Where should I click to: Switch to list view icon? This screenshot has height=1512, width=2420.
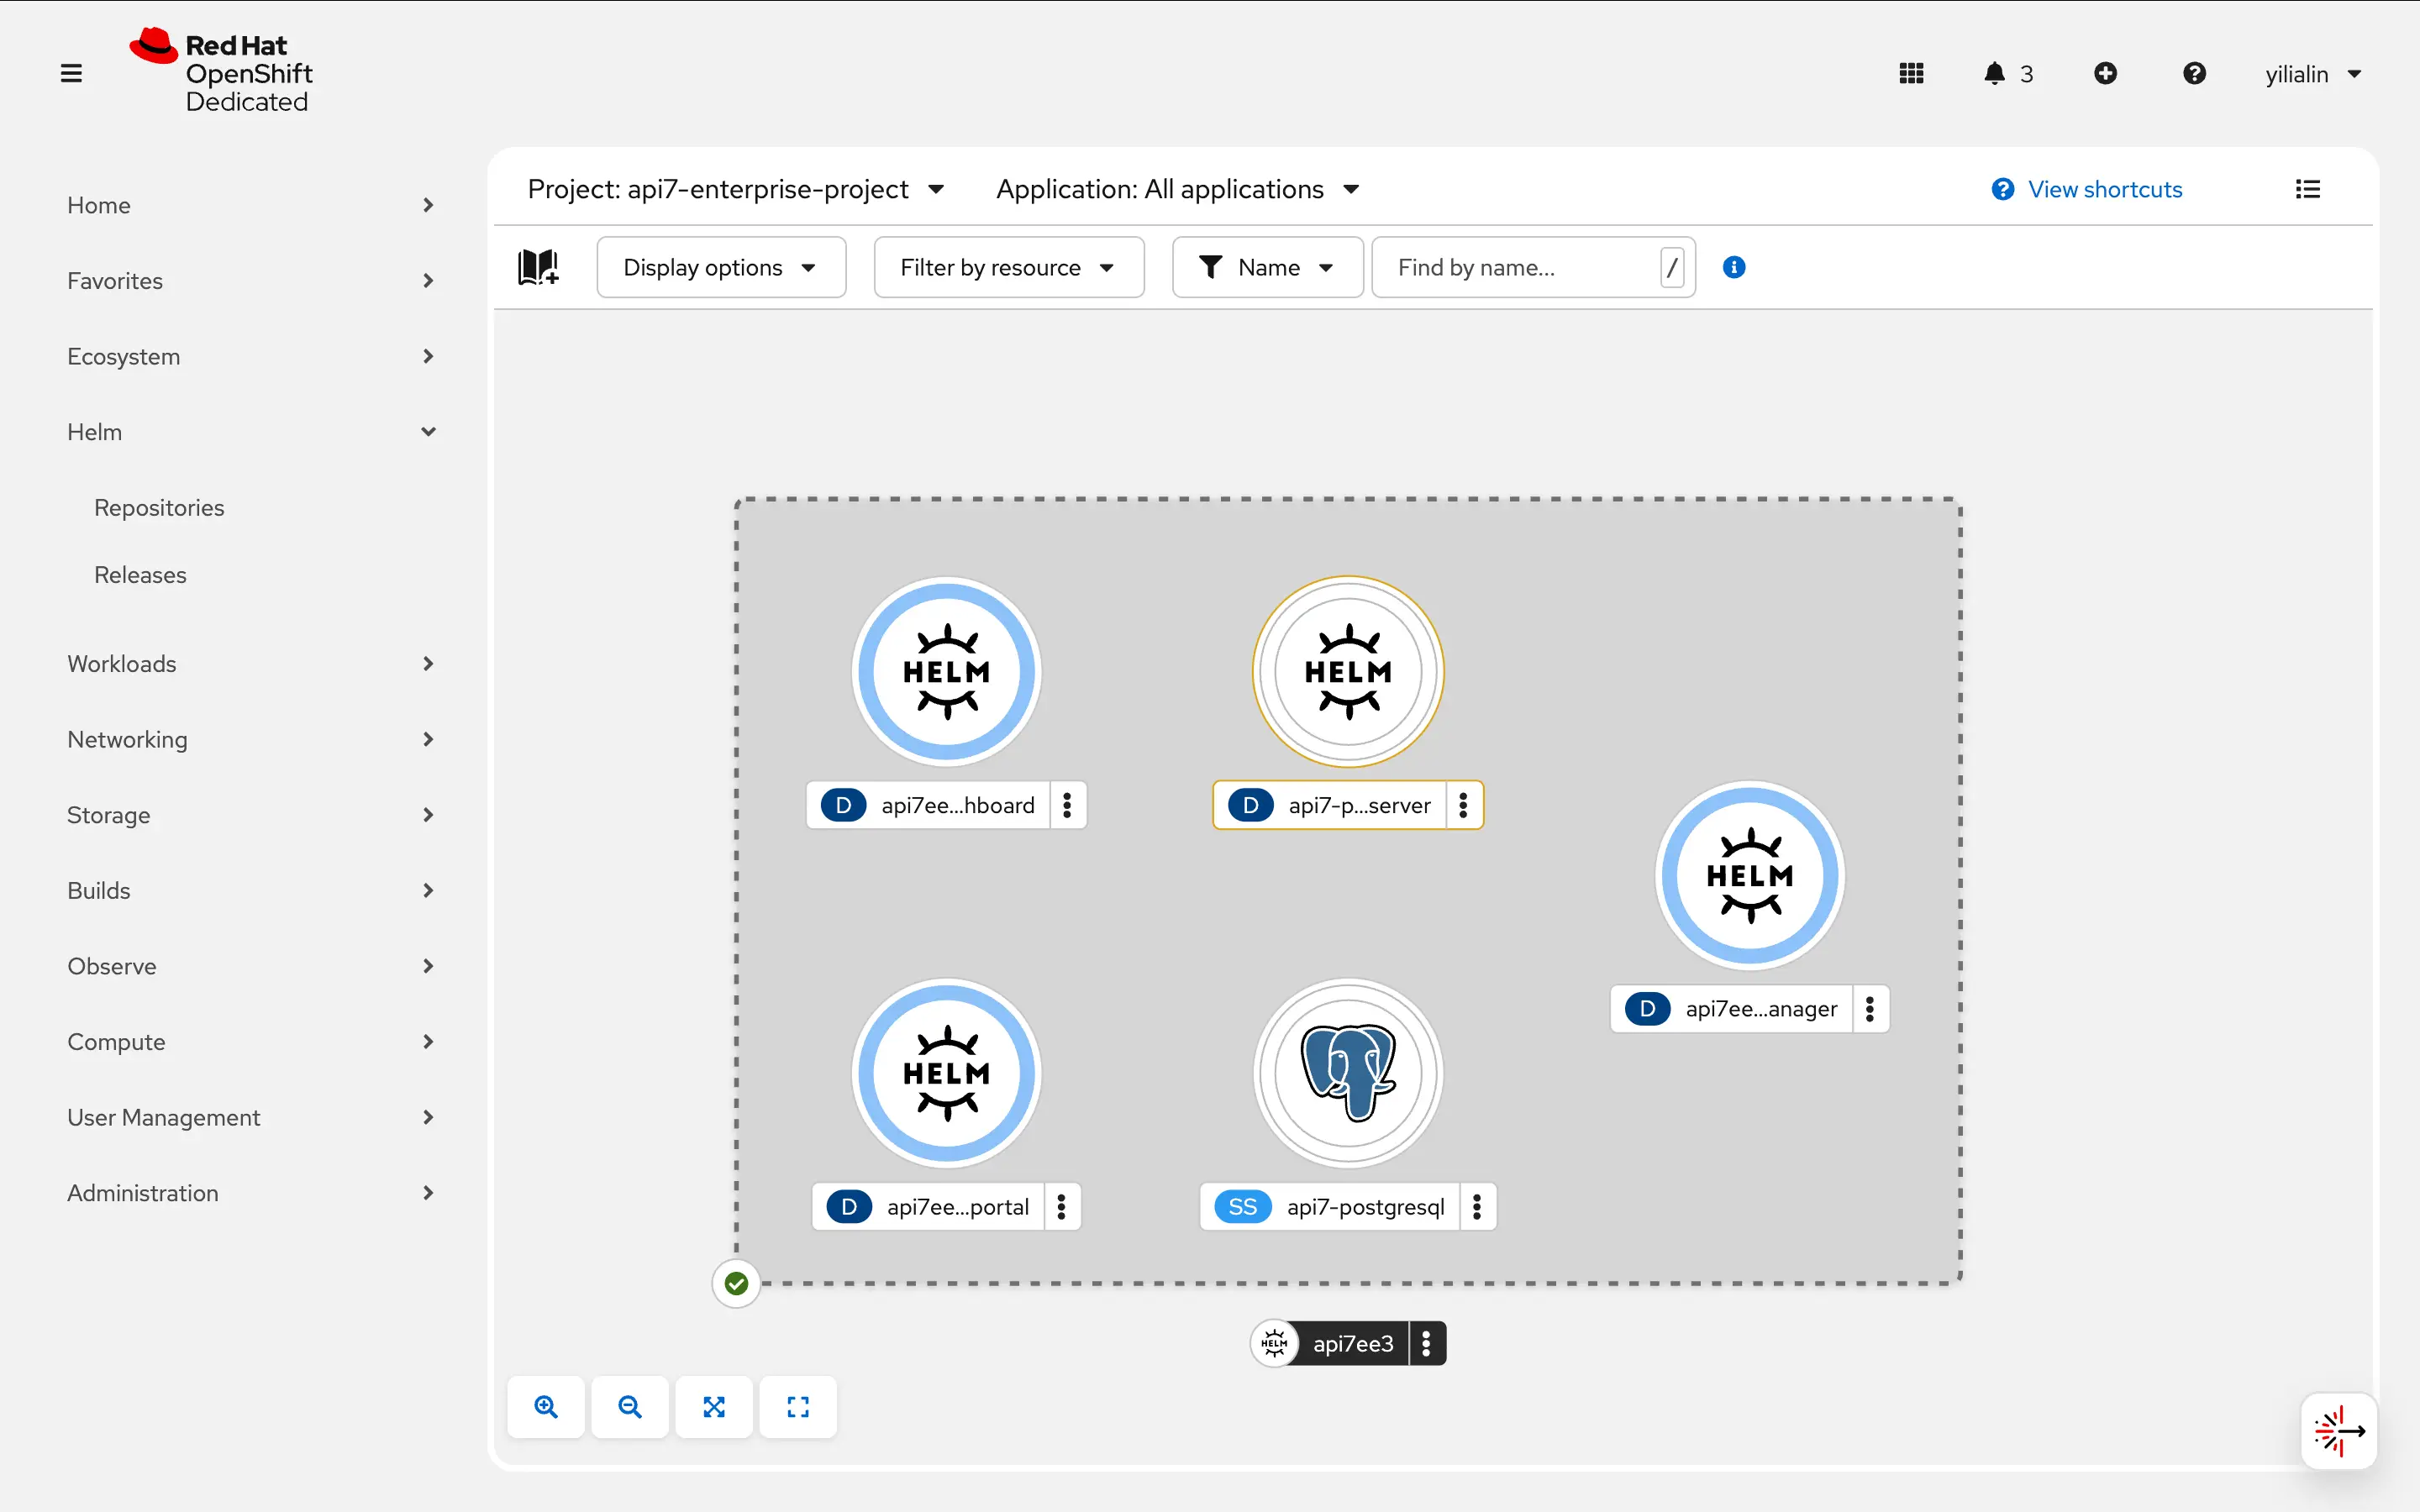click(x=2308, y=189)
